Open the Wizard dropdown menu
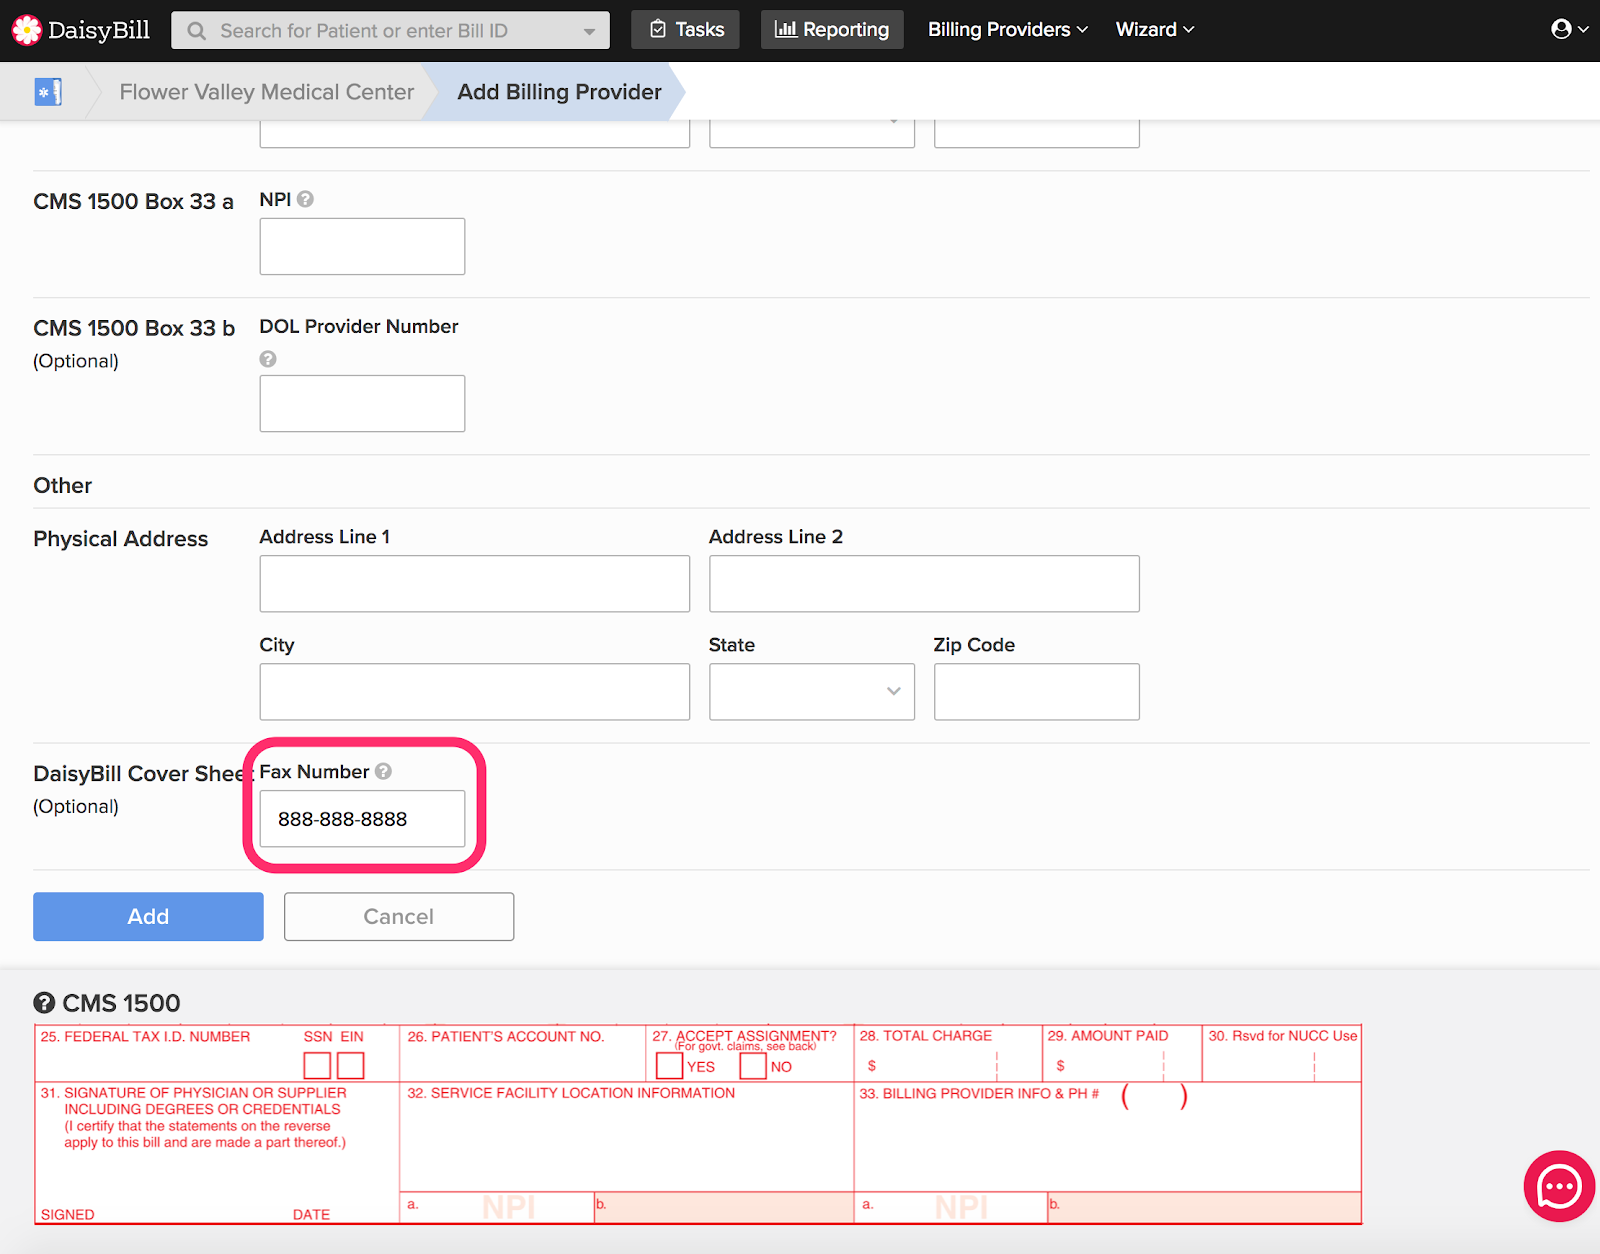This screenshot has height=1254, width=1600. [1155, 30]
